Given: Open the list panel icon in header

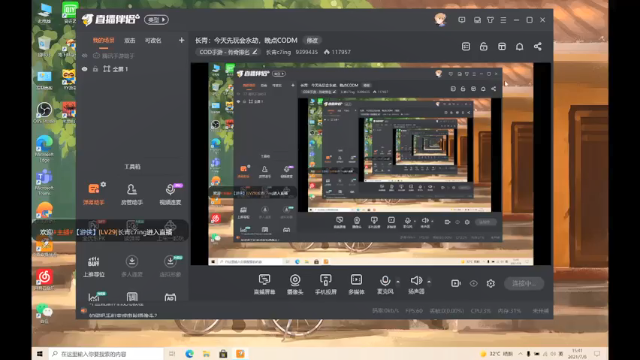Looking at the screenshot, I should point(466,47).
